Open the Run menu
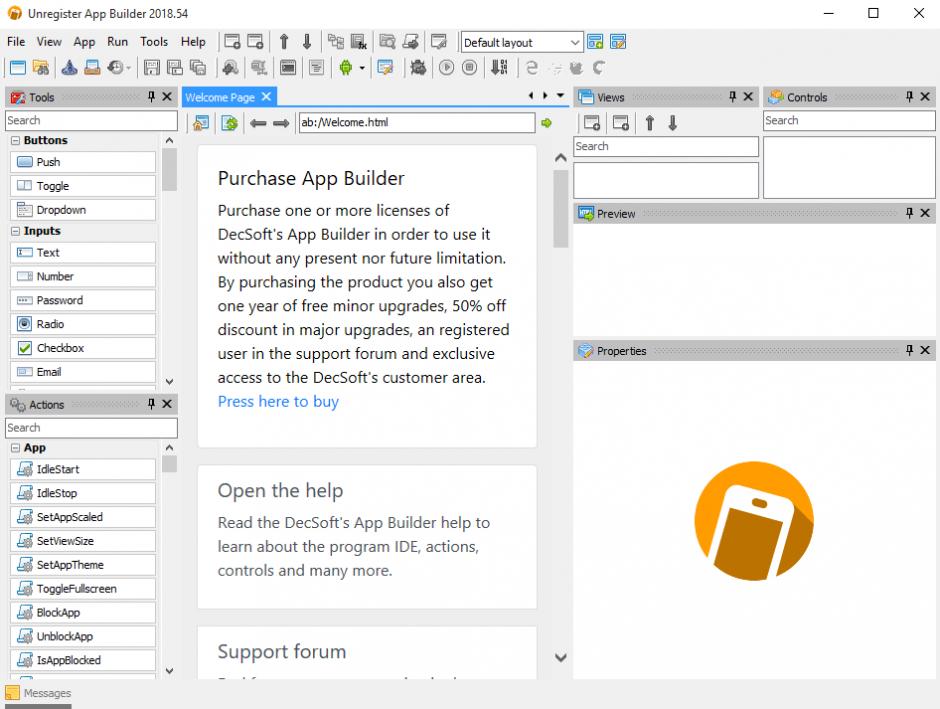Viewport: 940px width, 709px height. tap(118, 41)
